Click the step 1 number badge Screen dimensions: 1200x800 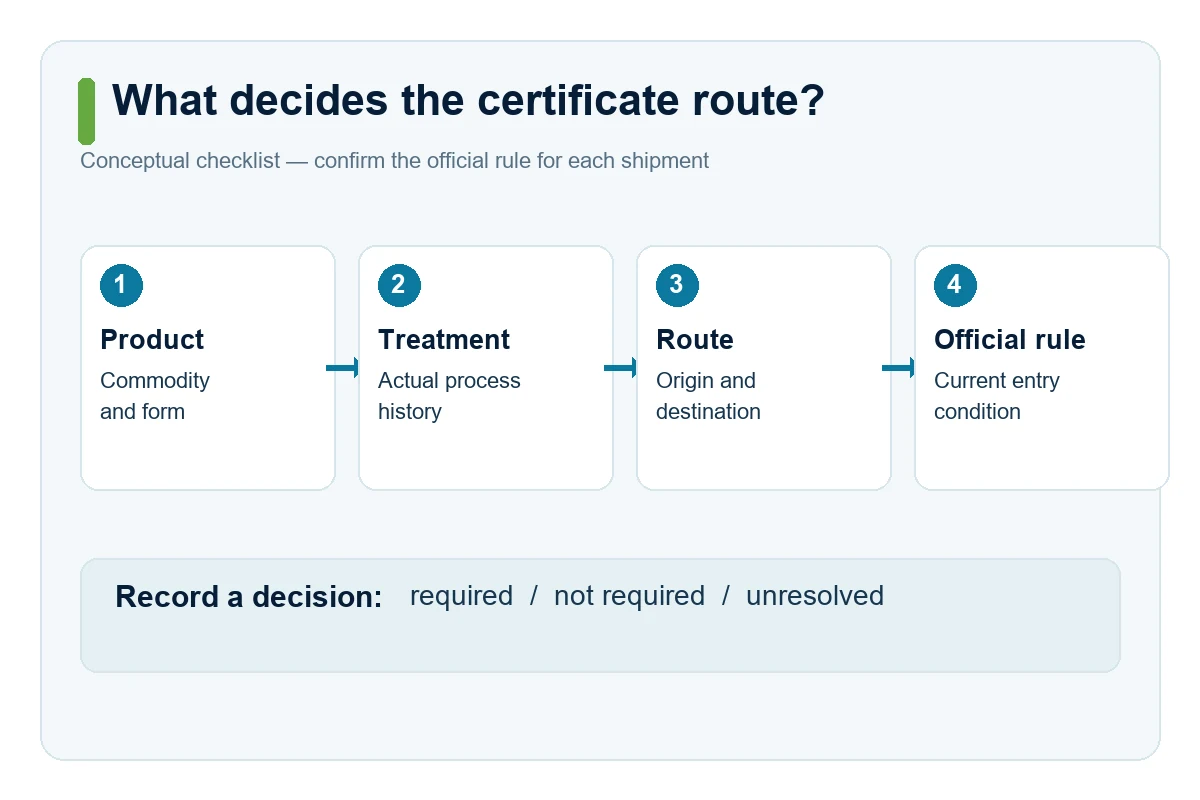pyautogui.click(x=121, y=285)
